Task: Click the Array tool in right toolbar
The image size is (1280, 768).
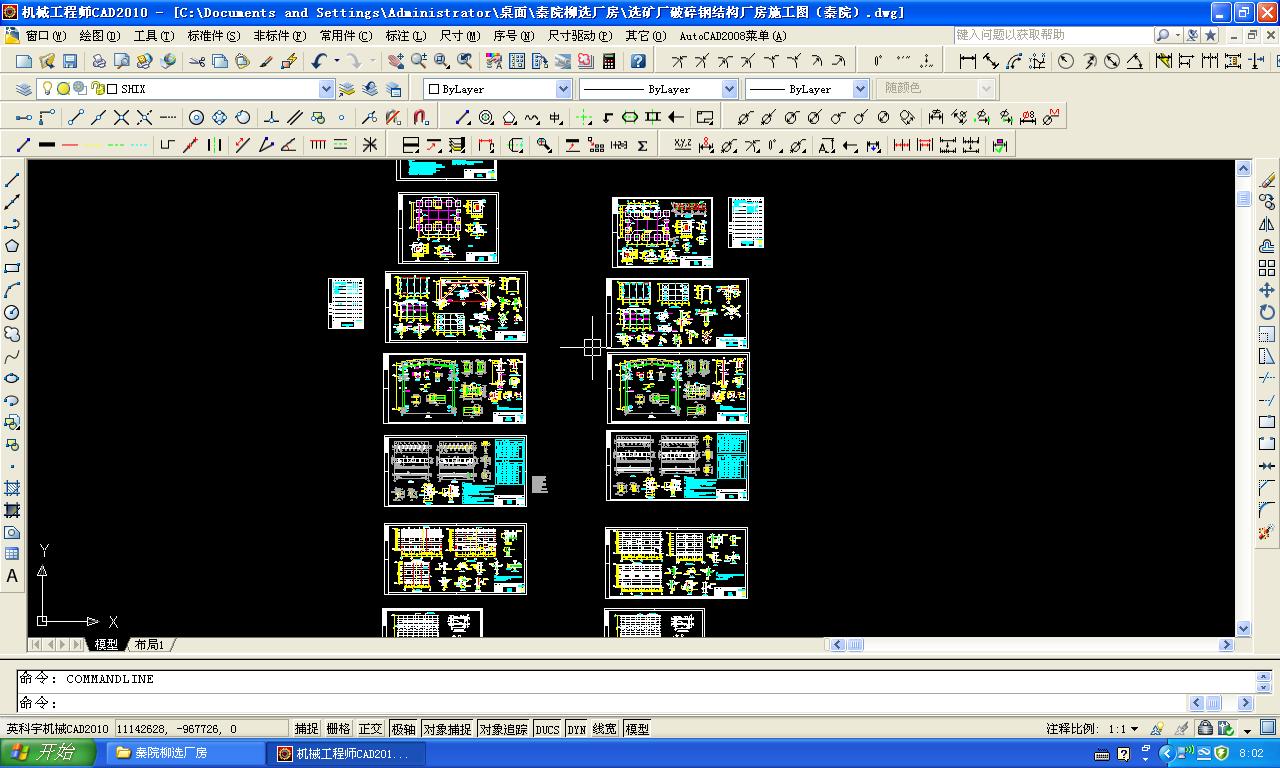Action: [x=1267, y=268]
